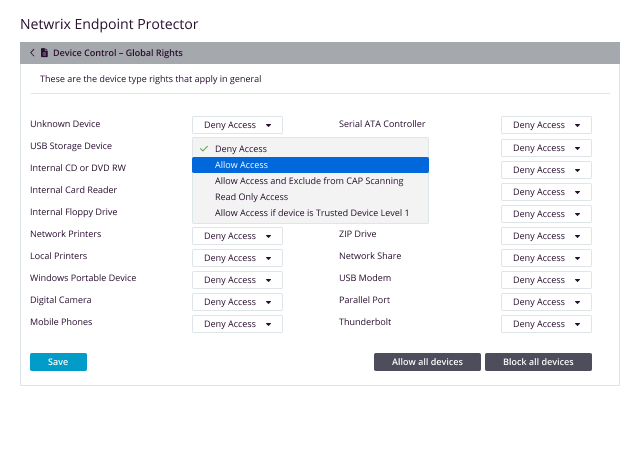
Task: Open the USB Modem access dropdown
Action: pyautogui.click(x=546, y=280)
